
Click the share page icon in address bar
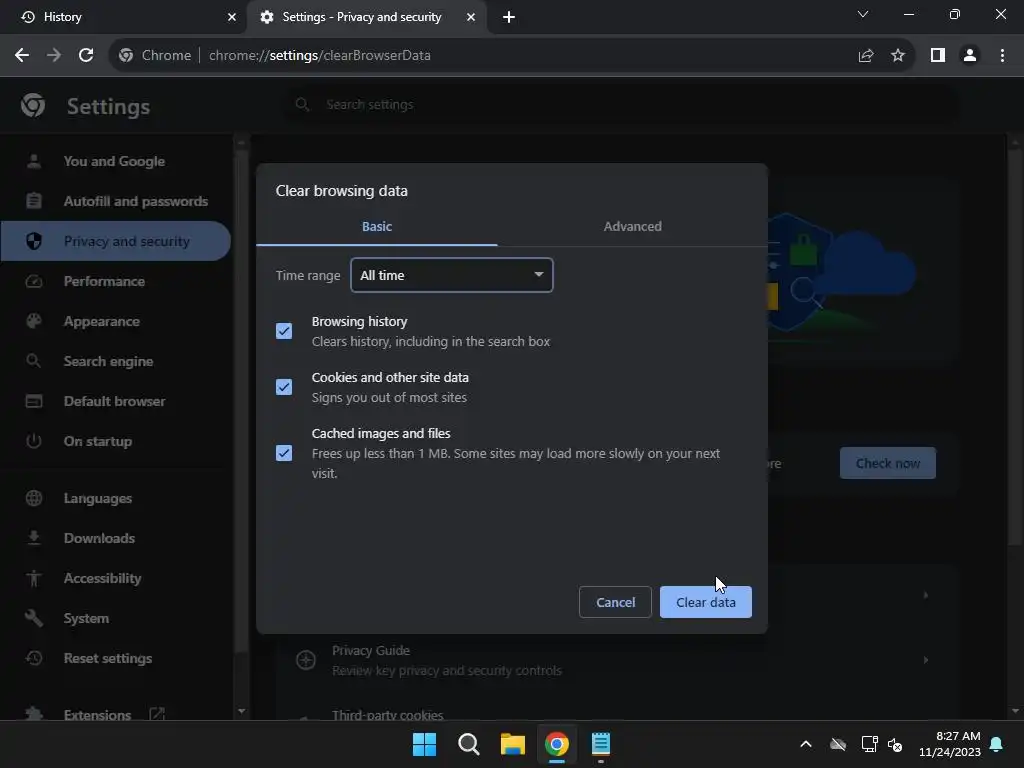(866, 56)
